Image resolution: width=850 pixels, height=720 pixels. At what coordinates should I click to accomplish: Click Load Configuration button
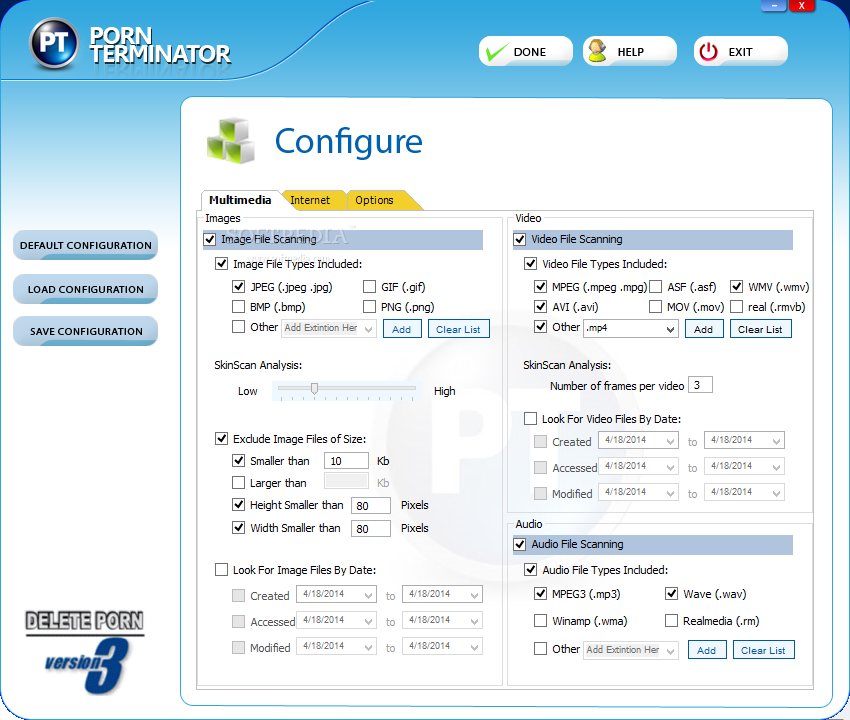click(86, 289)
